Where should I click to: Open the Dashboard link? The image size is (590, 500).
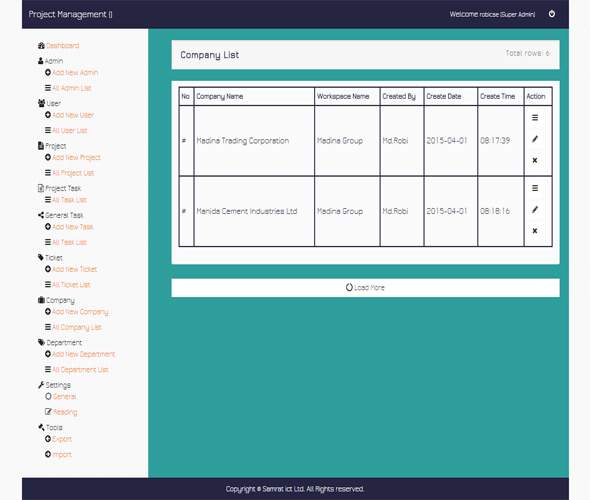[62, 46]
